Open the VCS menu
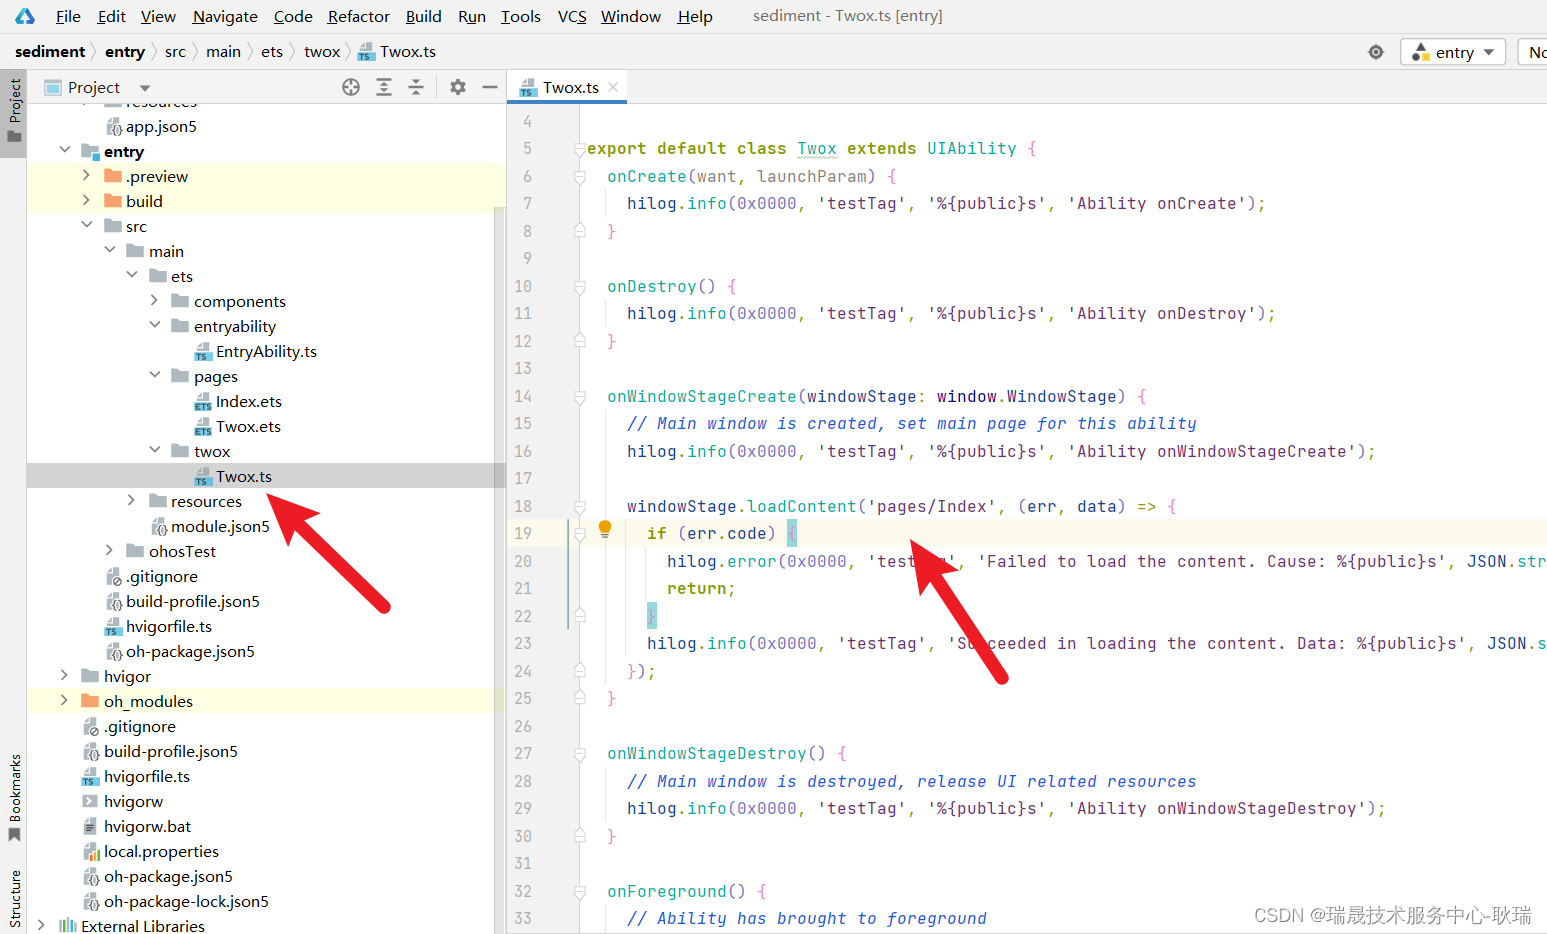This screenshot has width=1547, height=934. coord(572,16)
